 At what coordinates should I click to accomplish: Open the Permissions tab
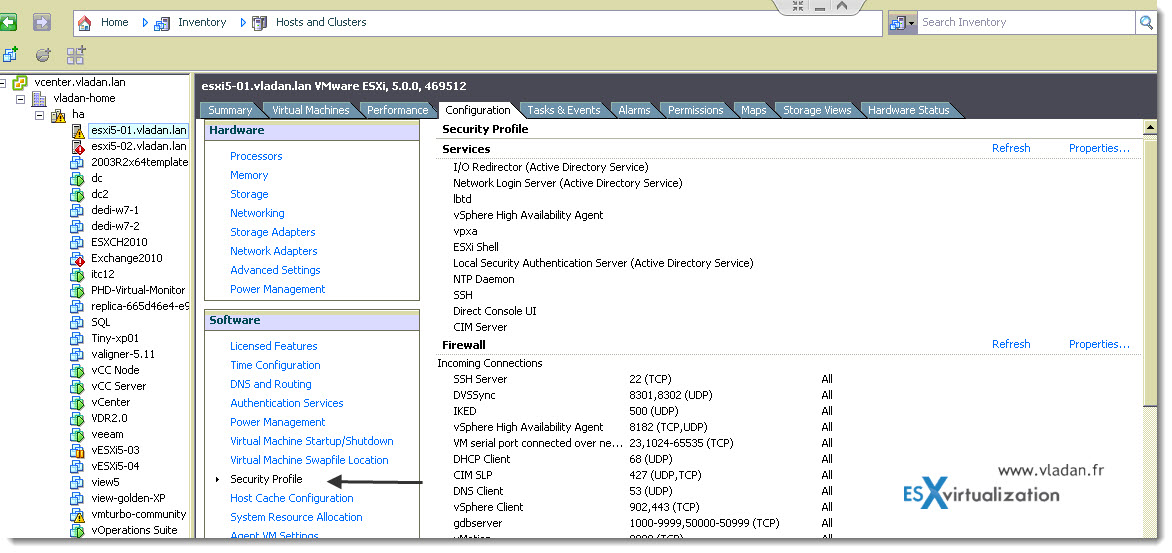(695, 110)
